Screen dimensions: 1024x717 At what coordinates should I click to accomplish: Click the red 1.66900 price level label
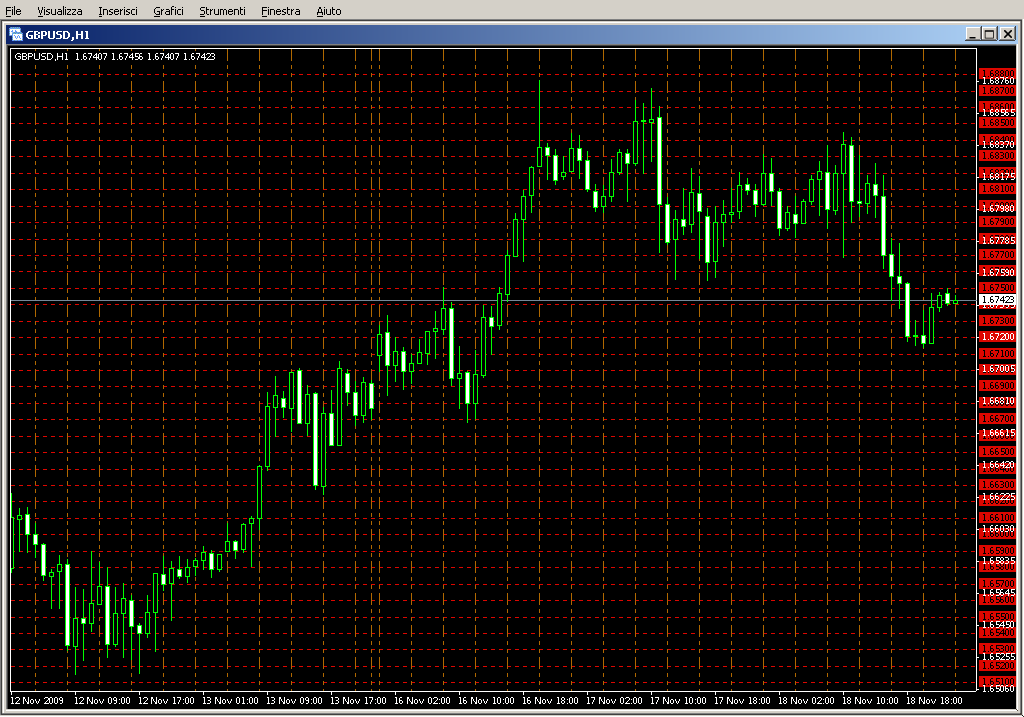(x=998, y=385)
